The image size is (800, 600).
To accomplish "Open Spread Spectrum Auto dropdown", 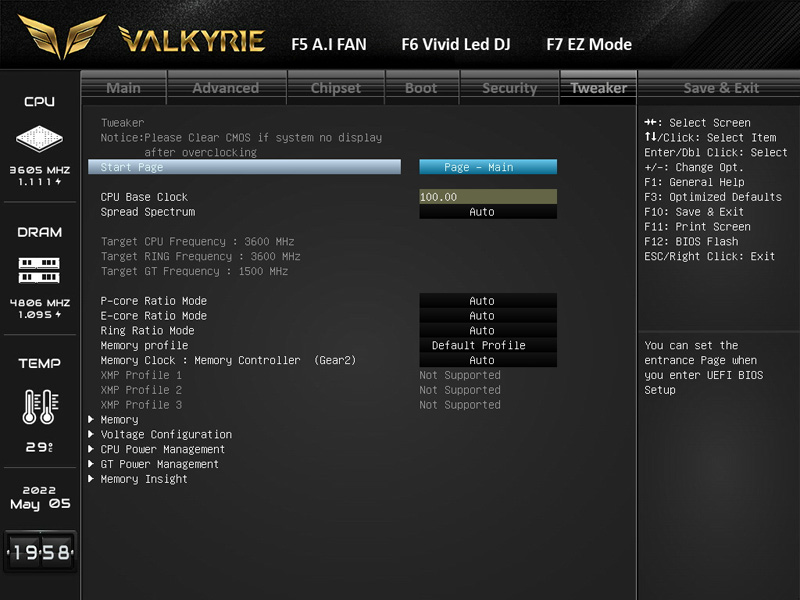I will (488, 212).
